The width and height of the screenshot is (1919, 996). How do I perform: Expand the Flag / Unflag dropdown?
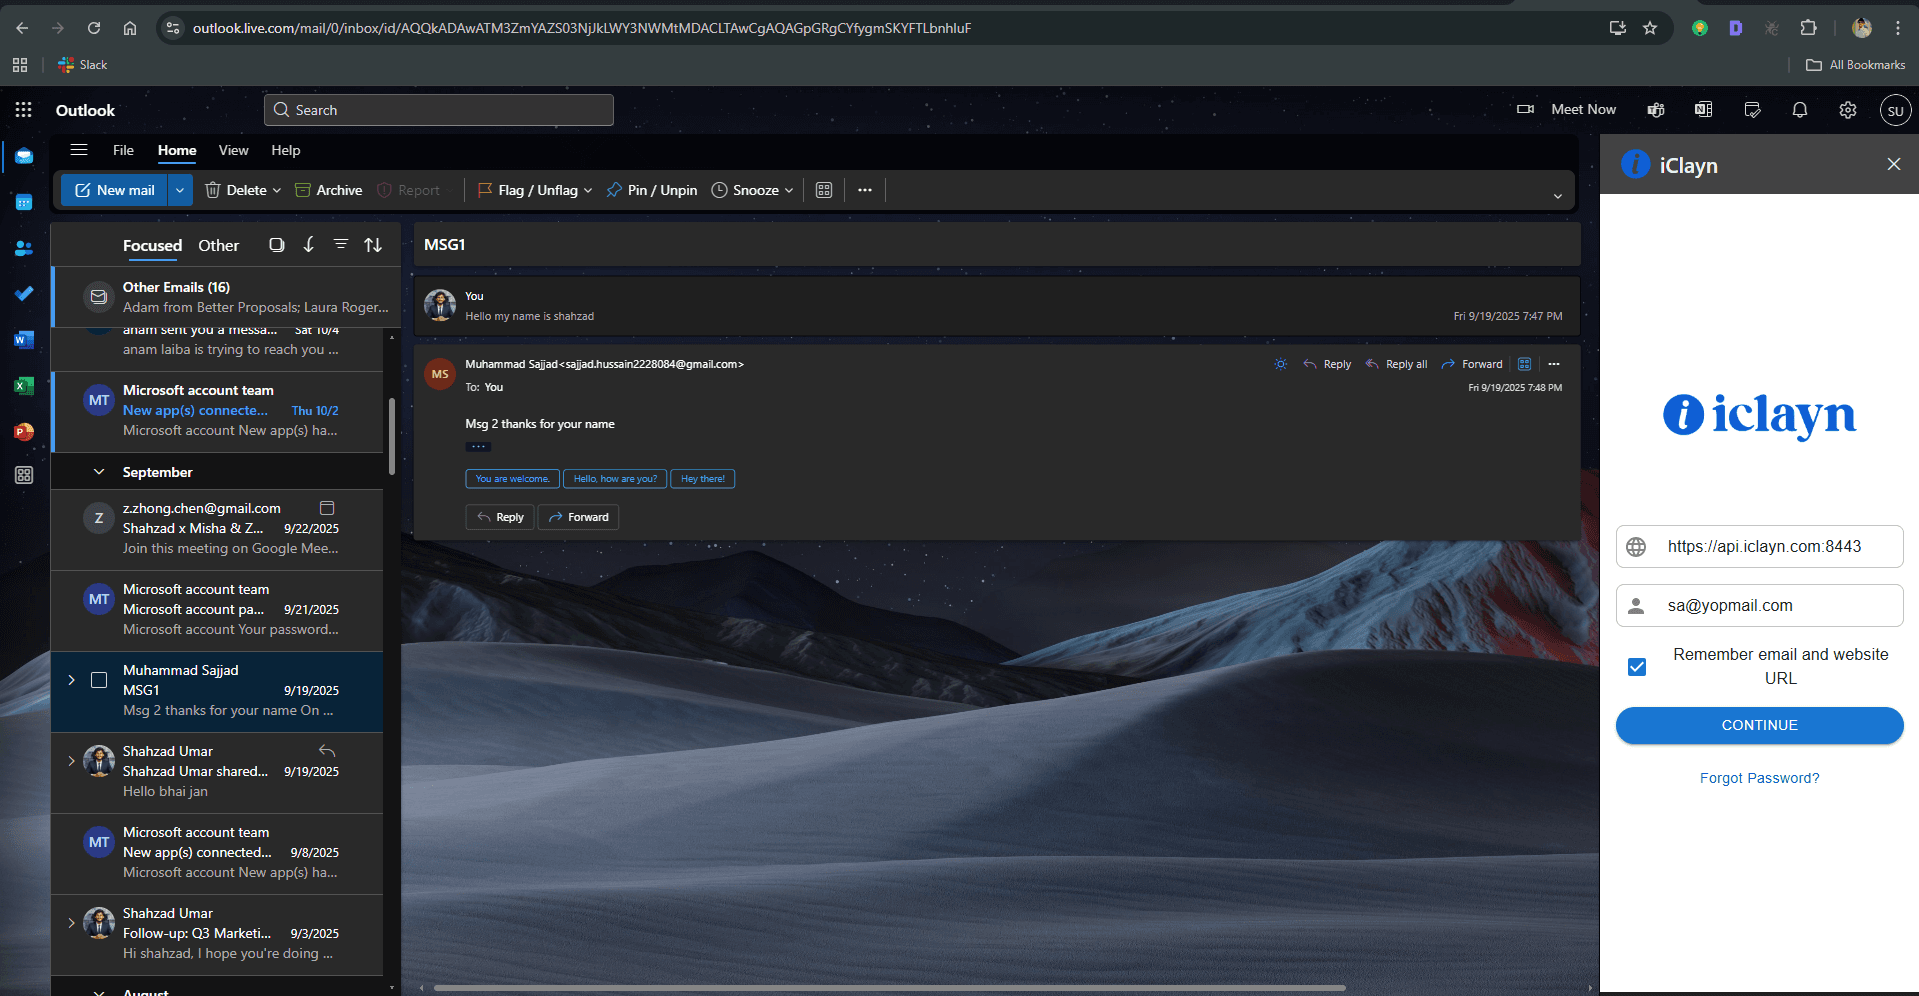coord(588,190)
